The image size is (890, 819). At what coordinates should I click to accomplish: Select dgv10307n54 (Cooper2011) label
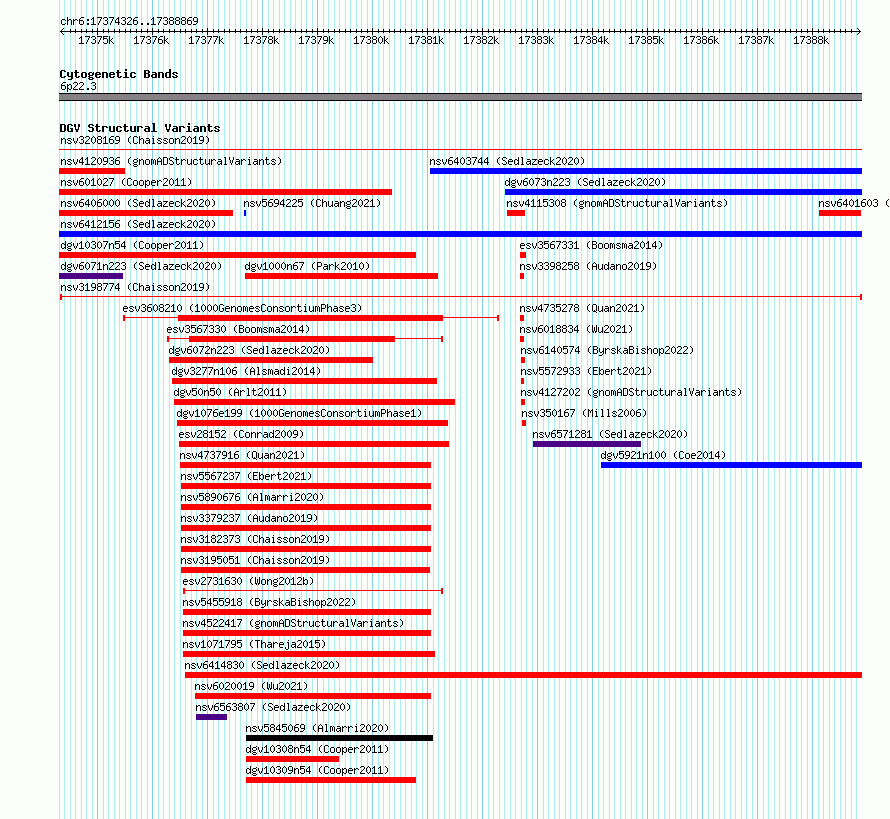(132, 245)
